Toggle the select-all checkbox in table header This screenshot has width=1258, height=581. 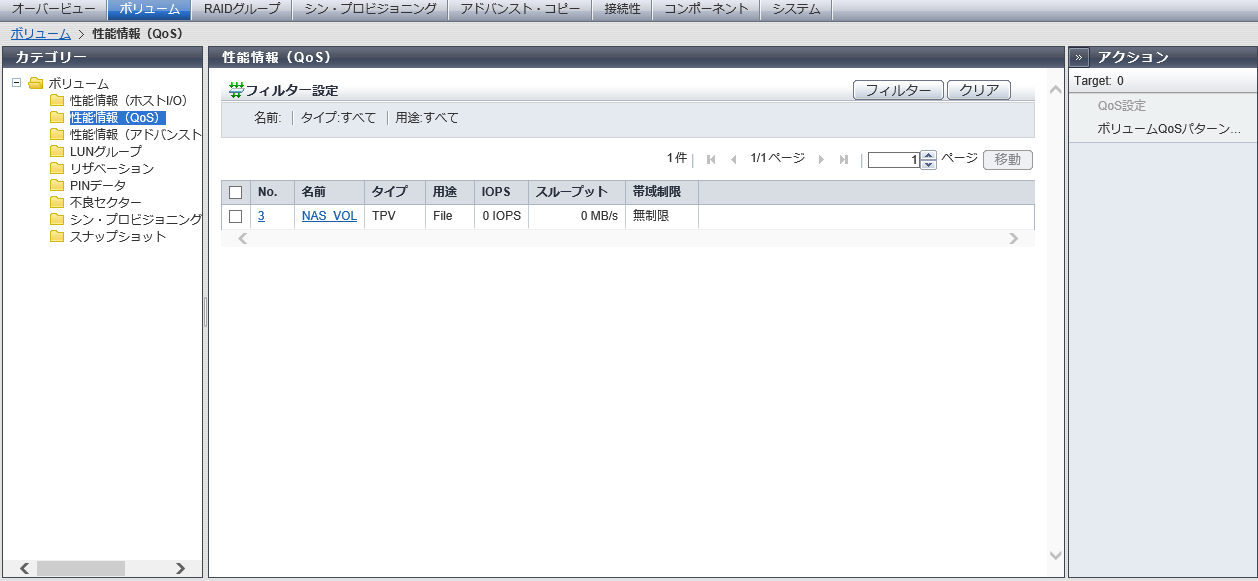pyautogui.click(x=236, y=192)
